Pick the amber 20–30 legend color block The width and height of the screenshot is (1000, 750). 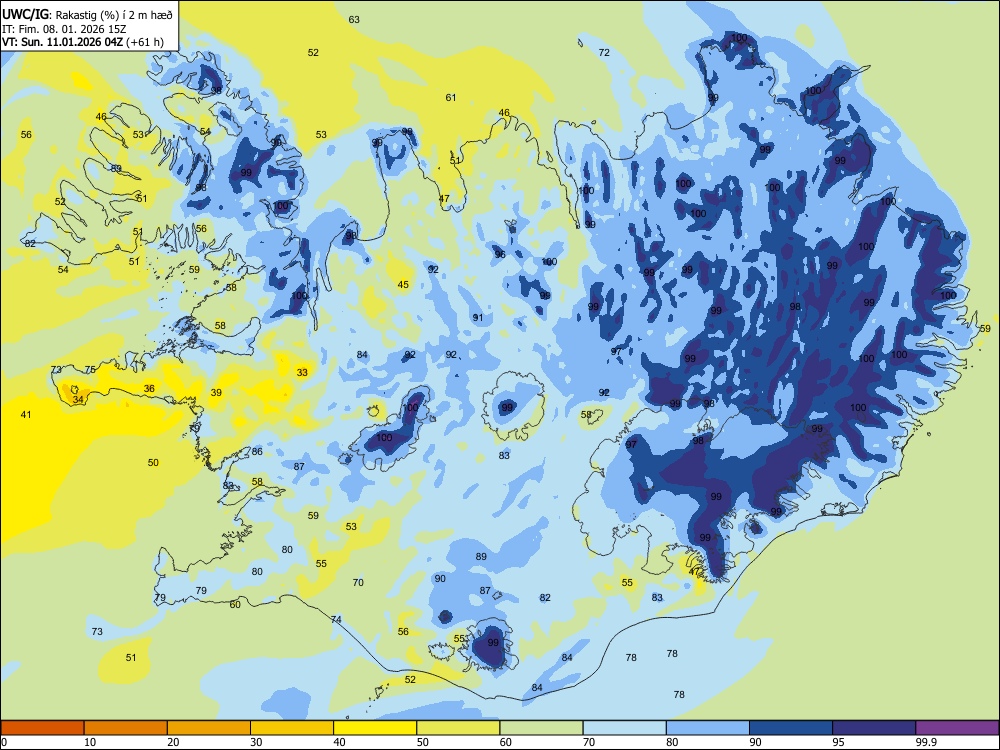pos(209,728)
